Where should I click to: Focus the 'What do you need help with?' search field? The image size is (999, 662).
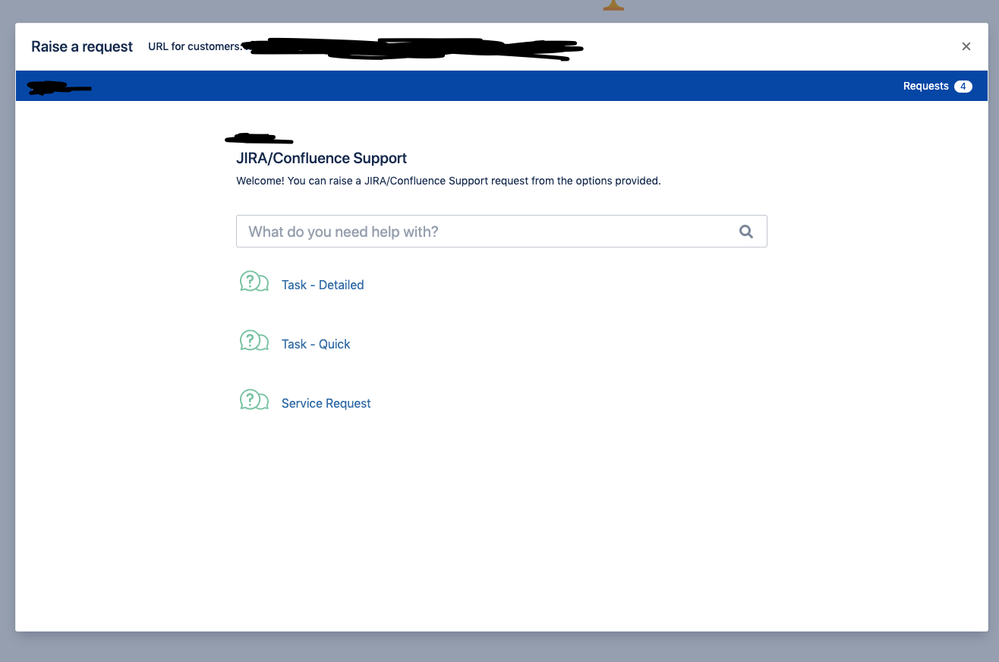[x=501, y=231]
